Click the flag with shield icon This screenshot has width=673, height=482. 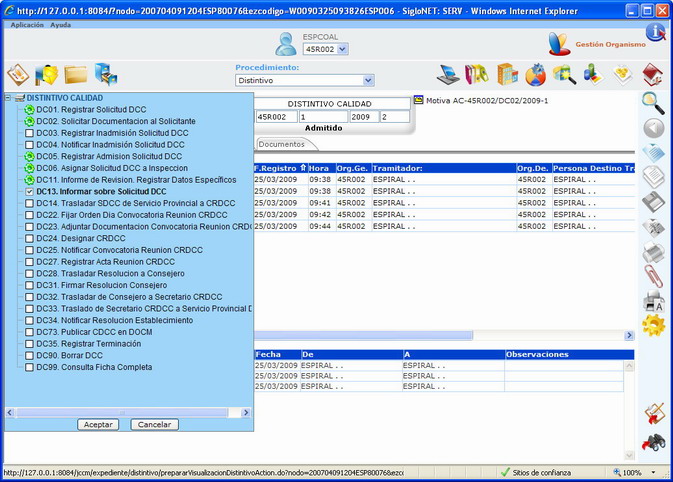(x=46, y=75)
